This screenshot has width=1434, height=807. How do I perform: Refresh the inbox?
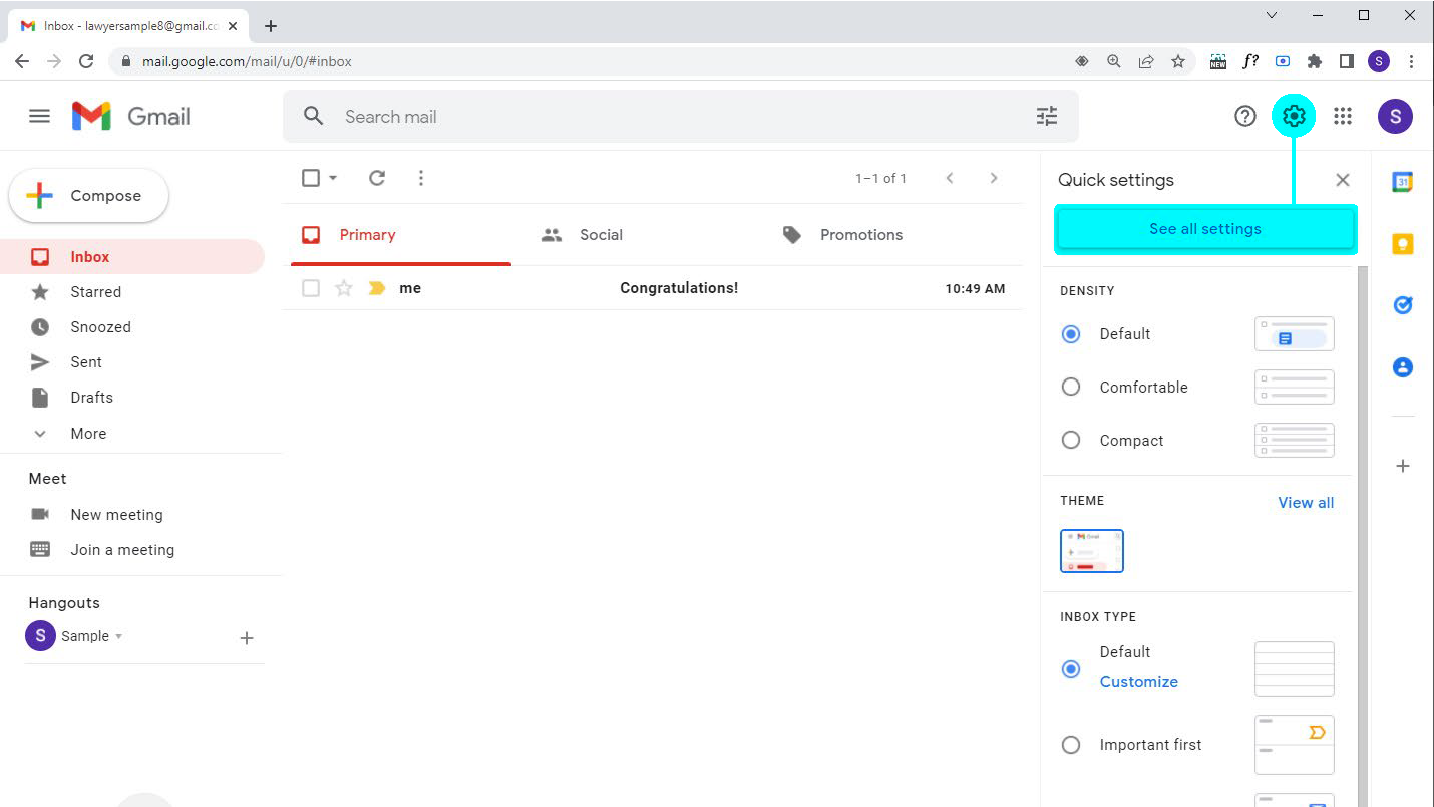377,177
